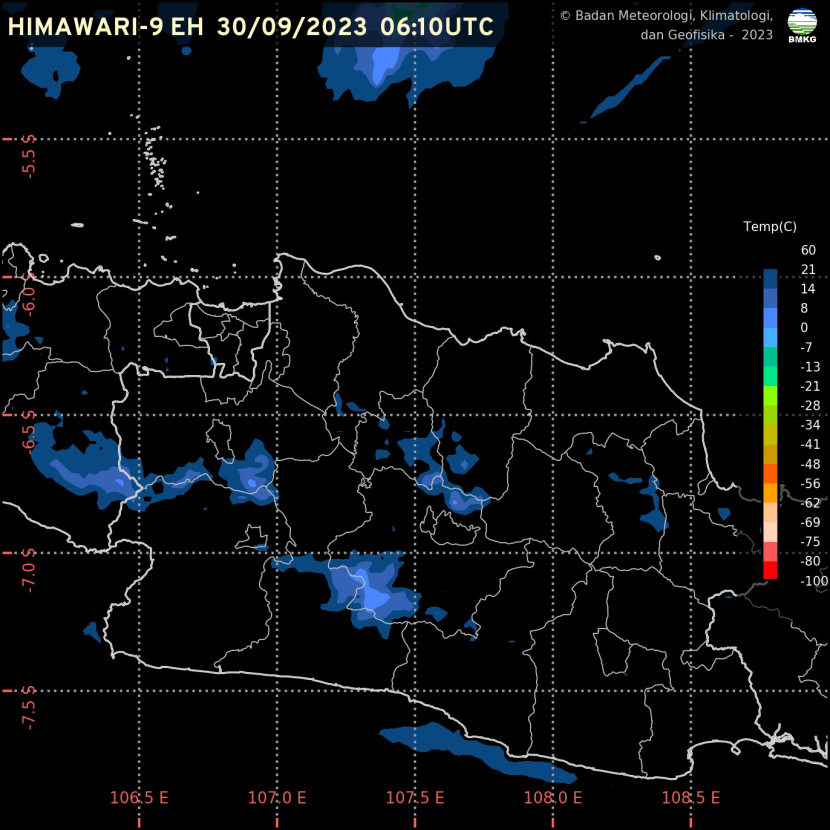
Task: Pick the red segment of temperature colorbar
Action: click(770, 571)
